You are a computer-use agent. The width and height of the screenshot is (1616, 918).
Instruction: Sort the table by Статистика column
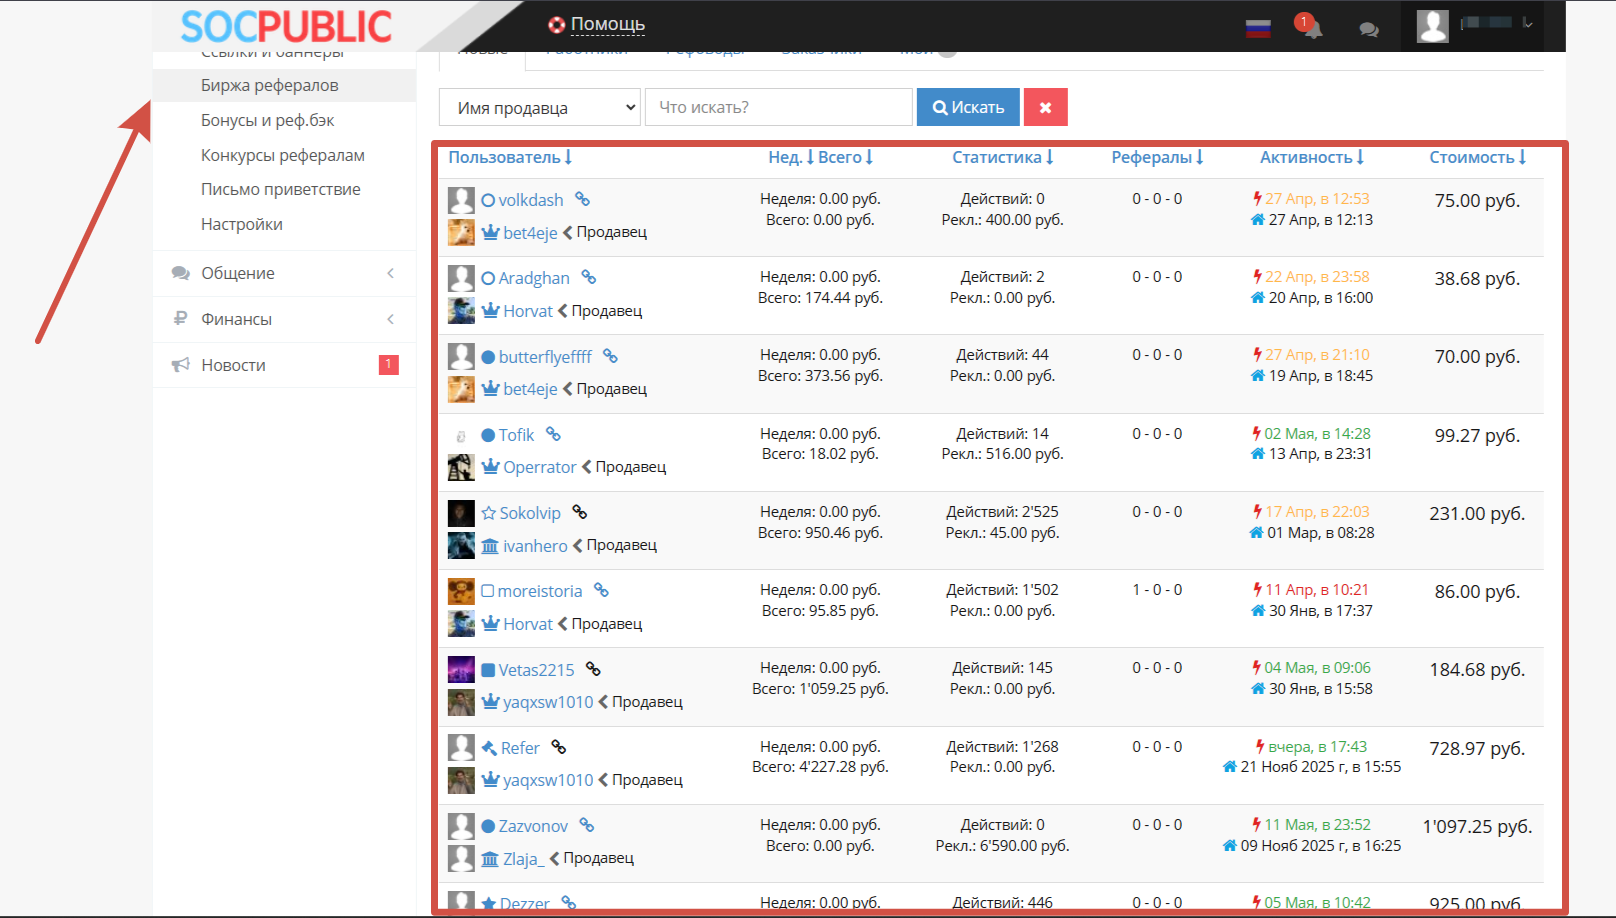[x=1003, y=157]
